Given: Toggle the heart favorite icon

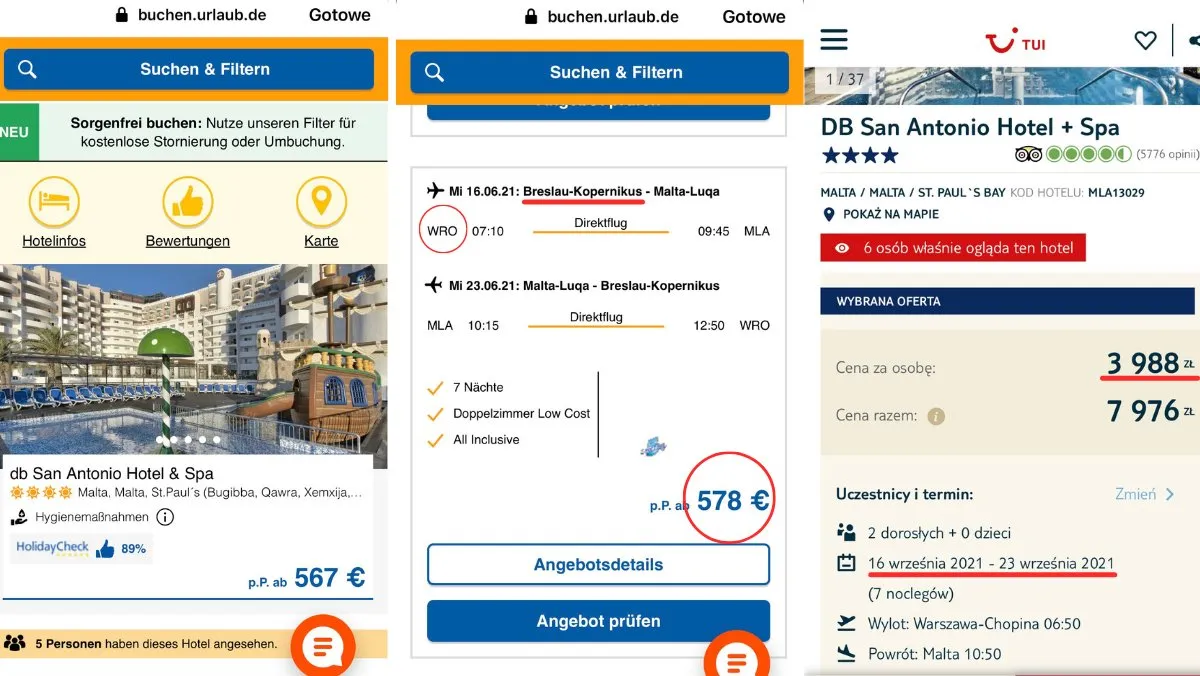Looking at the screenshot, I should pos(1146,40).
